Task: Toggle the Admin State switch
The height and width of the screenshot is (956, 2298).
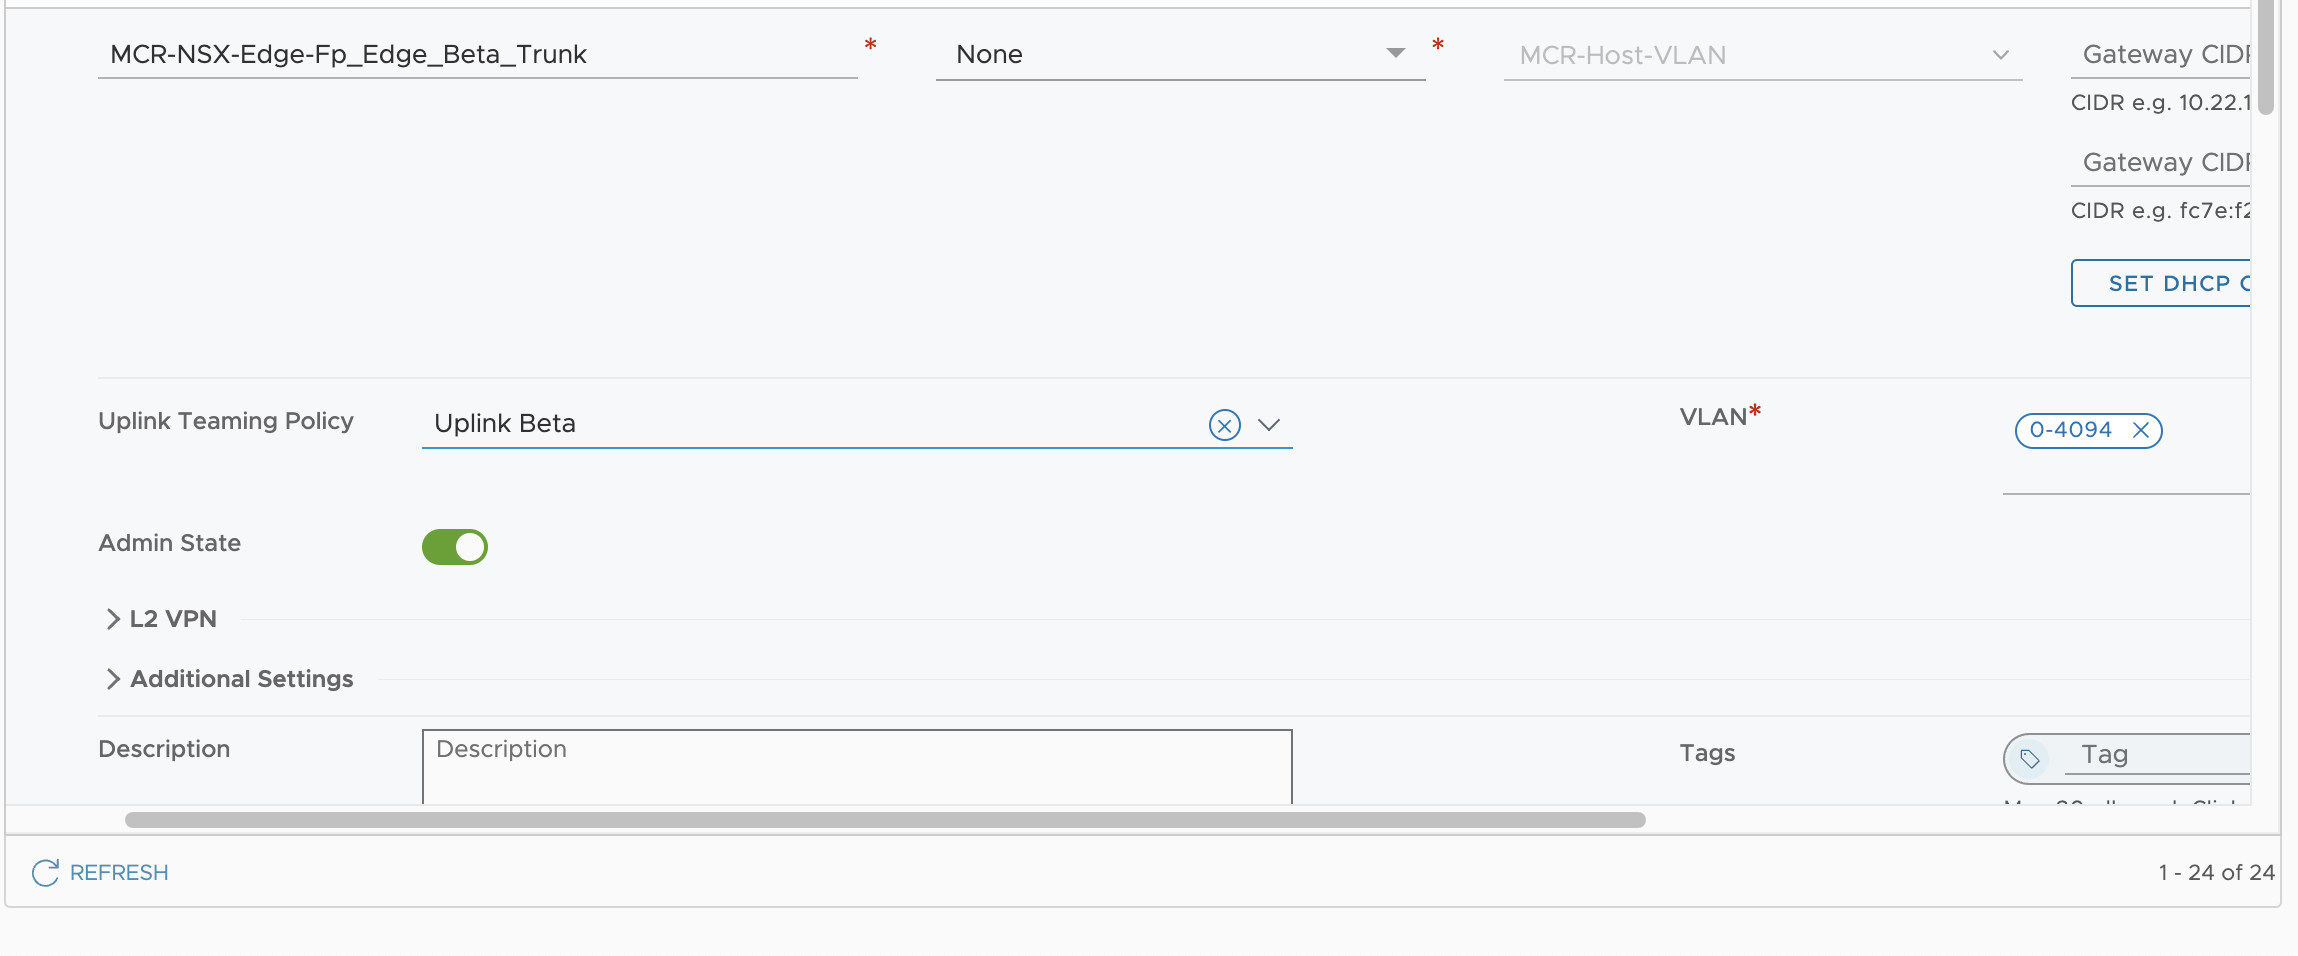Action: coord(455,547)
